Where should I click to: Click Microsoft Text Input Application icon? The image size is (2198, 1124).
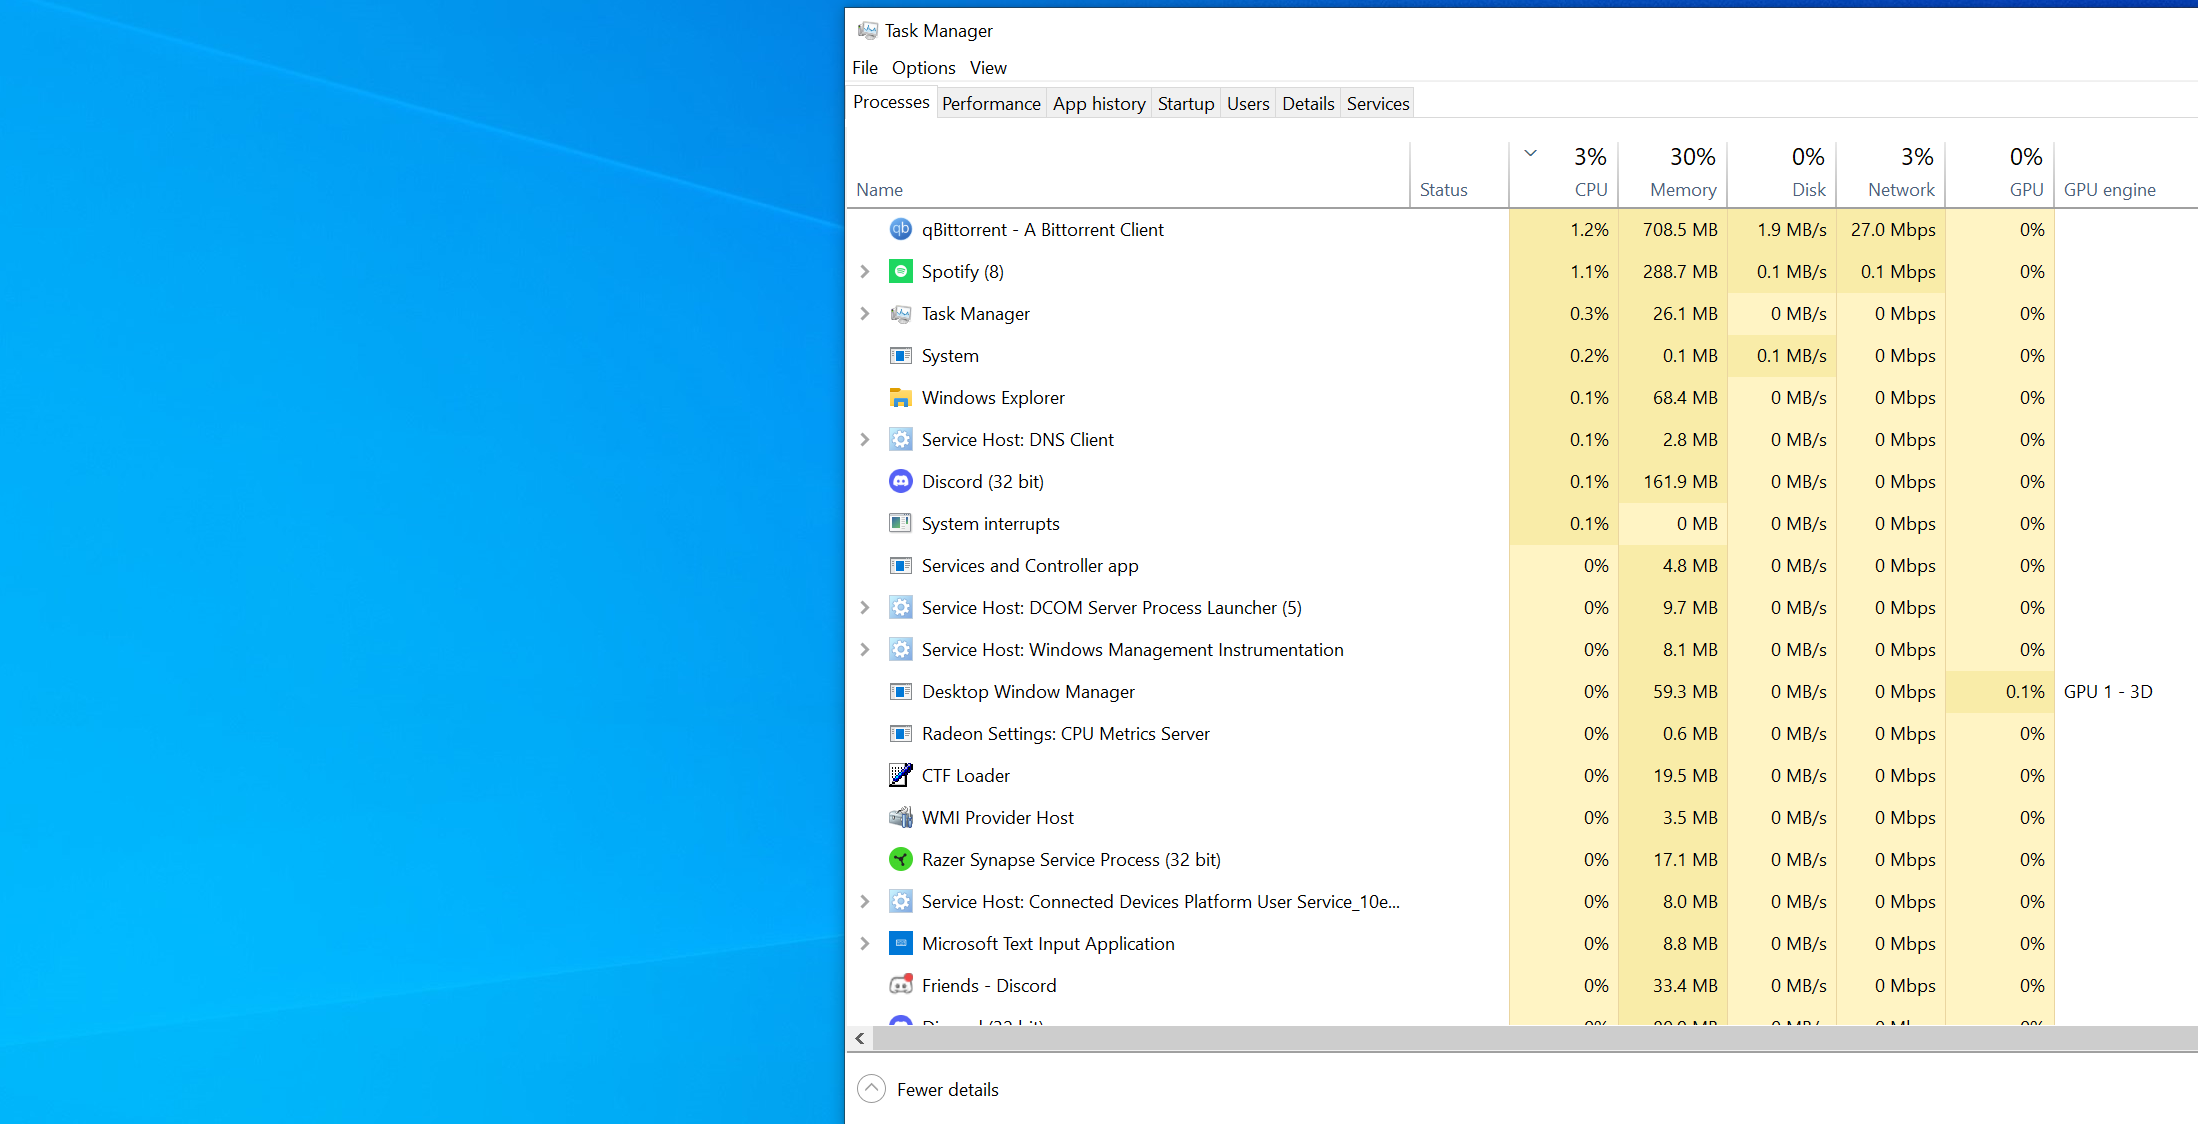click(900, 944)
